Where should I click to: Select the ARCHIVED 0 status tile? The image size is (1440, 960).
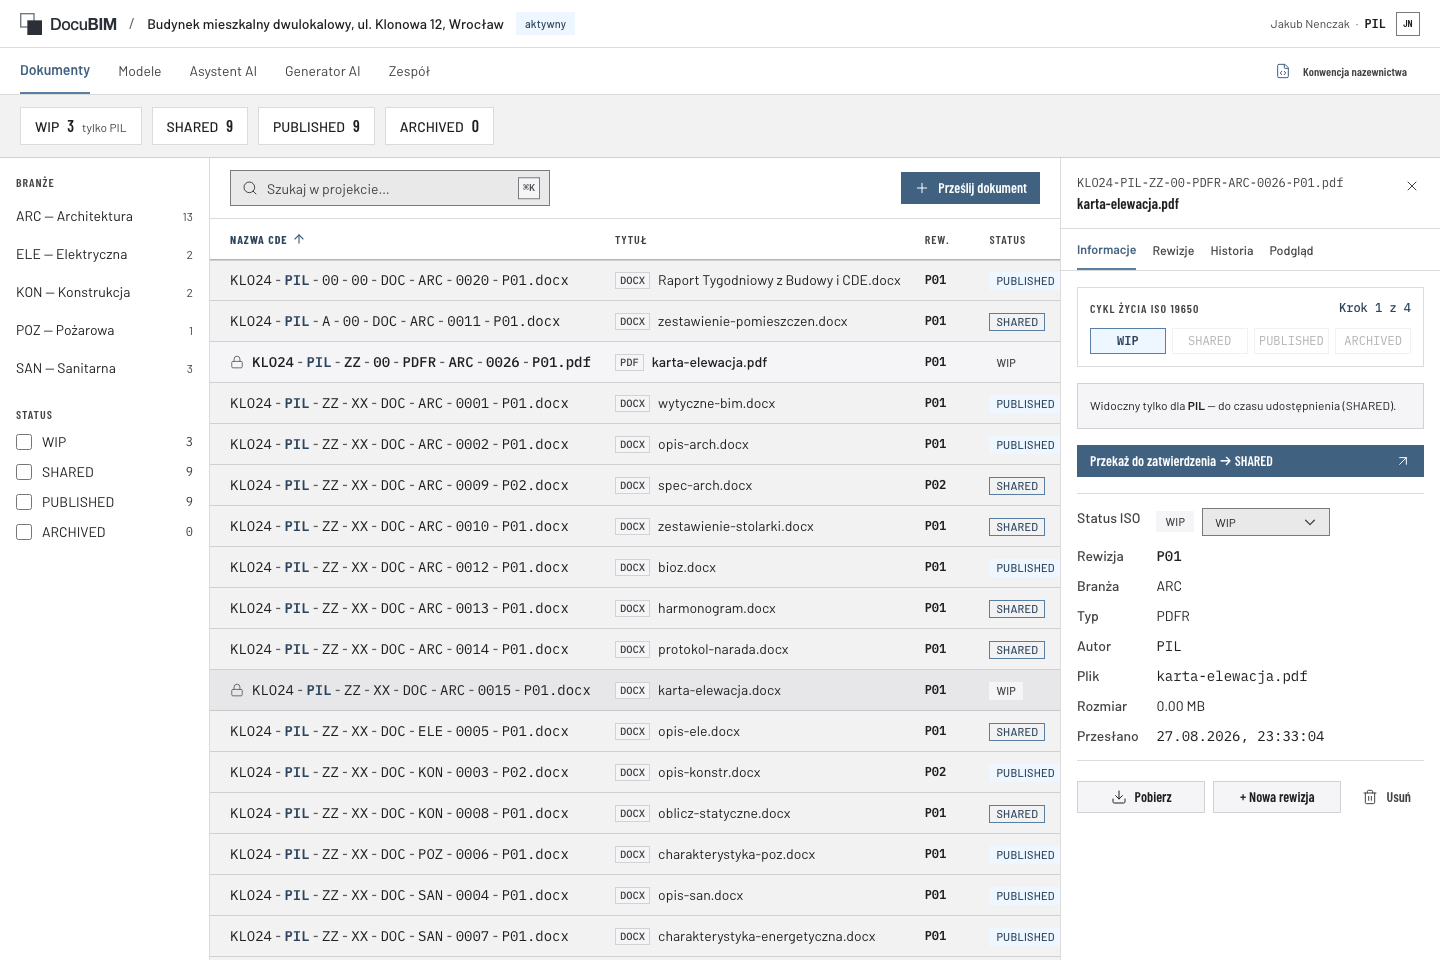(x=439, y=126)
